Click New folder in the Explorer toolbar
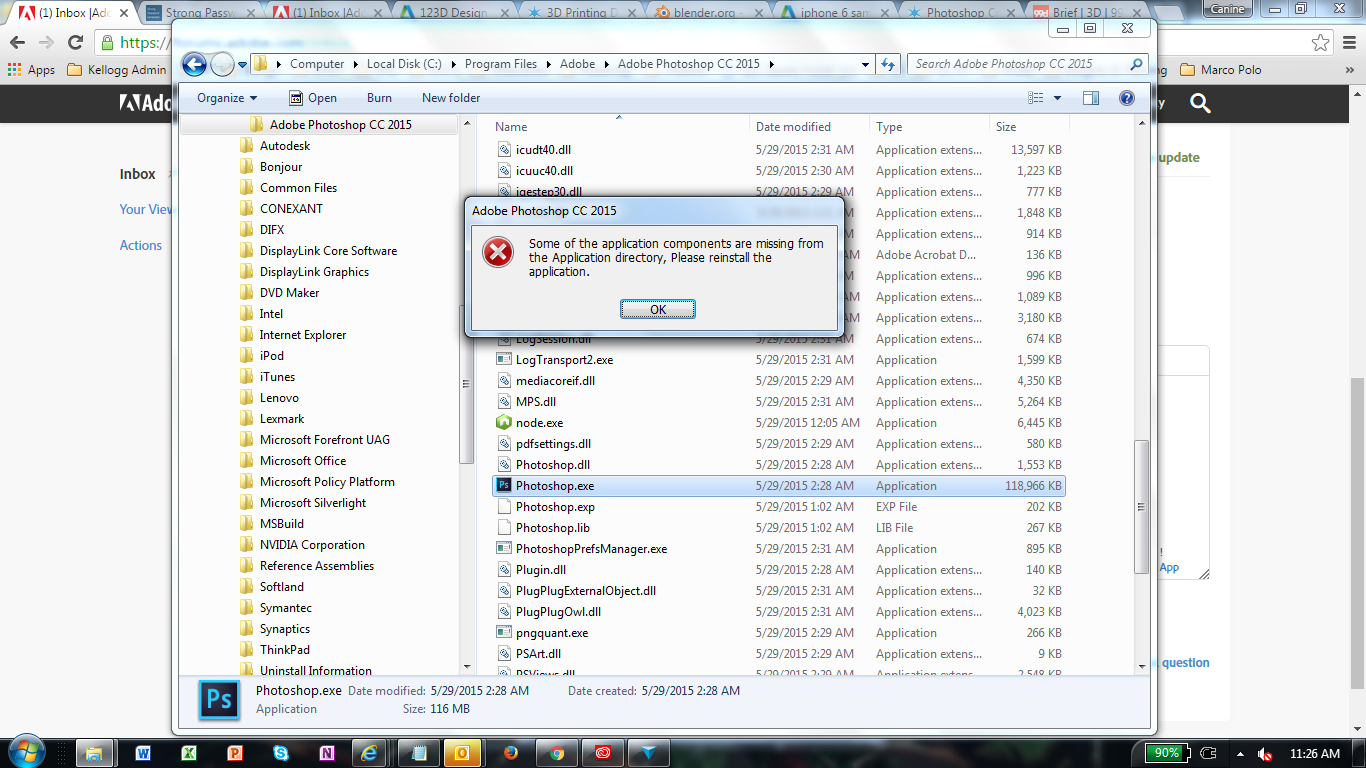This screenshot has height=768, width=1366. (451, 98)
